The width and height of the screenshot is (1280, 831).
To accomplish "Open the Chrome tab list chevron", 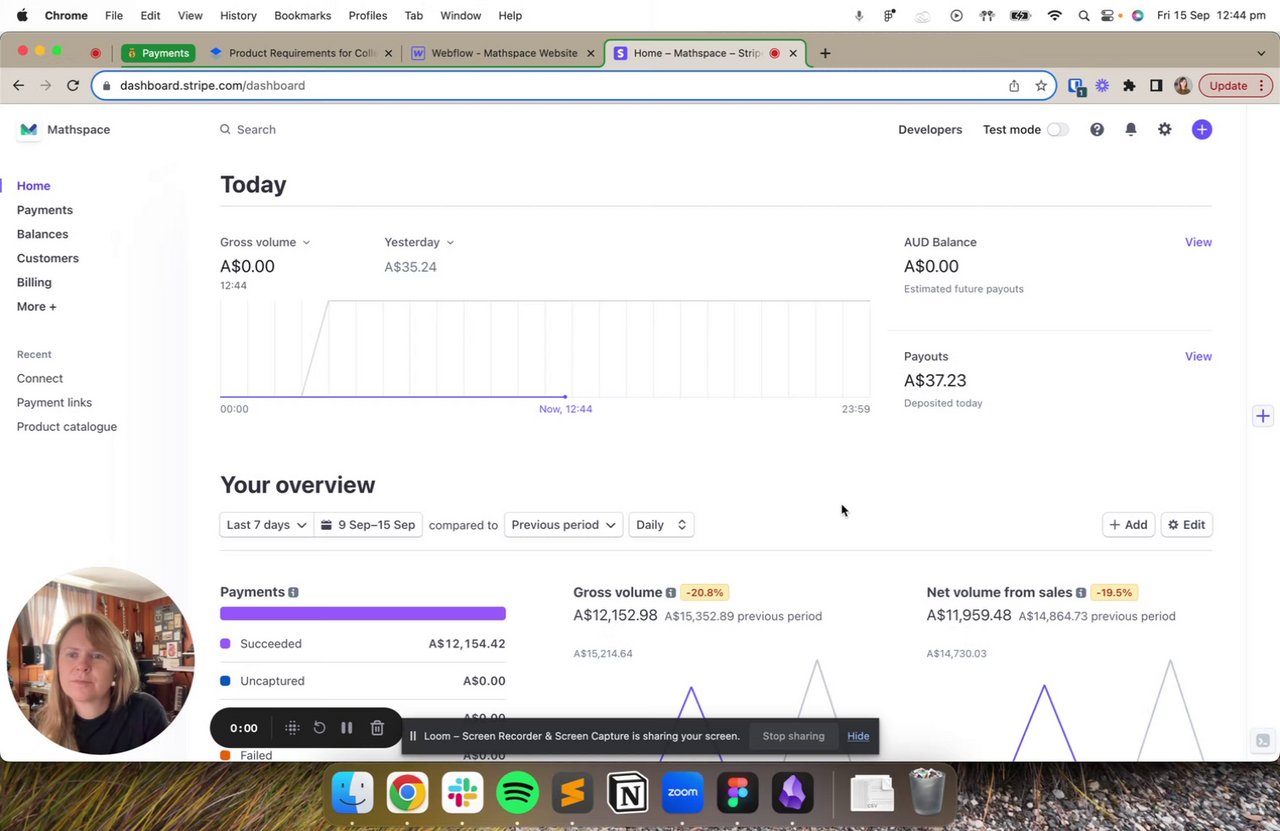I will (1261, 53).
